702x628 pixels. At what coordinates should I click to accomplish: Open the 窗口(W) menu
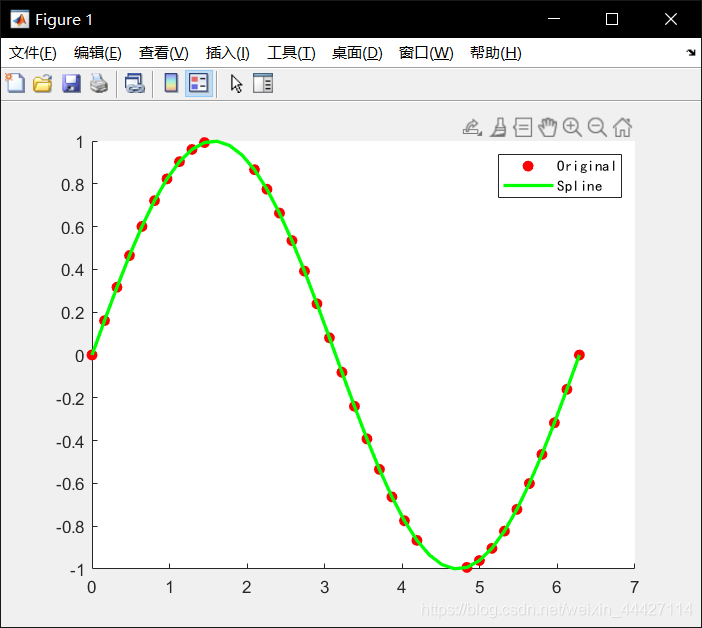426,53
